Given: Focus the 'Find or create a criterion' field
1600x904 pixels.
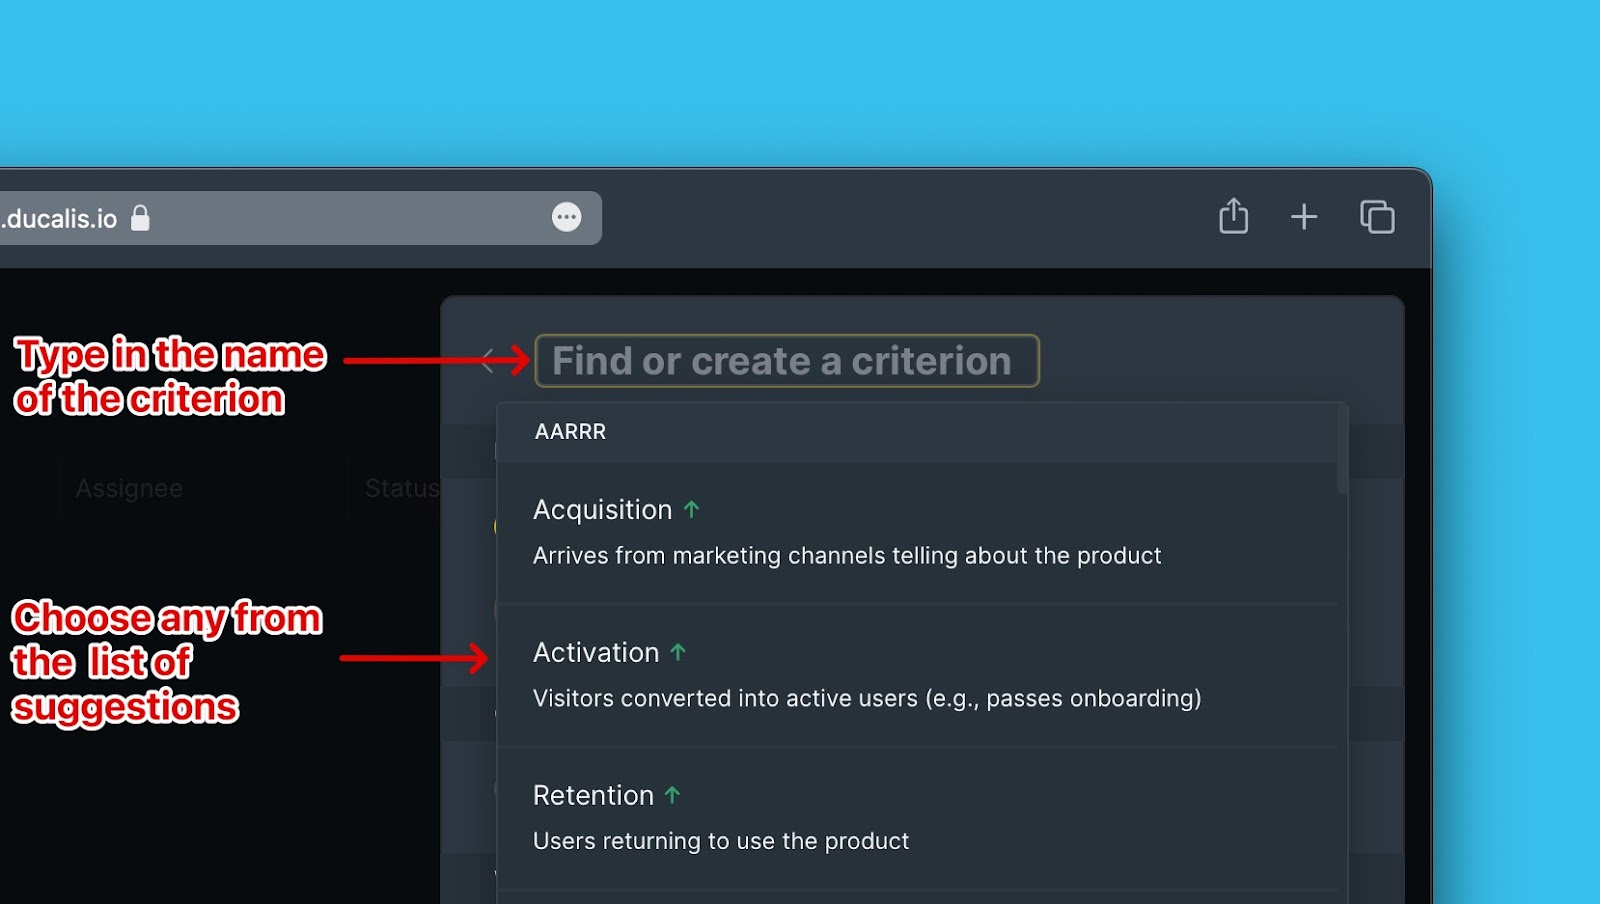Looking at the screenshot, I should click(786, 361).
